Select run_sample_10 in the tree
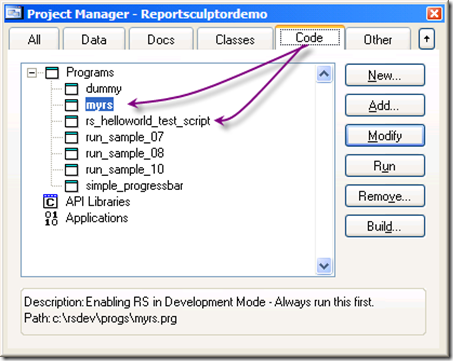This screenshot has height=361, width=453. point(125,169)
